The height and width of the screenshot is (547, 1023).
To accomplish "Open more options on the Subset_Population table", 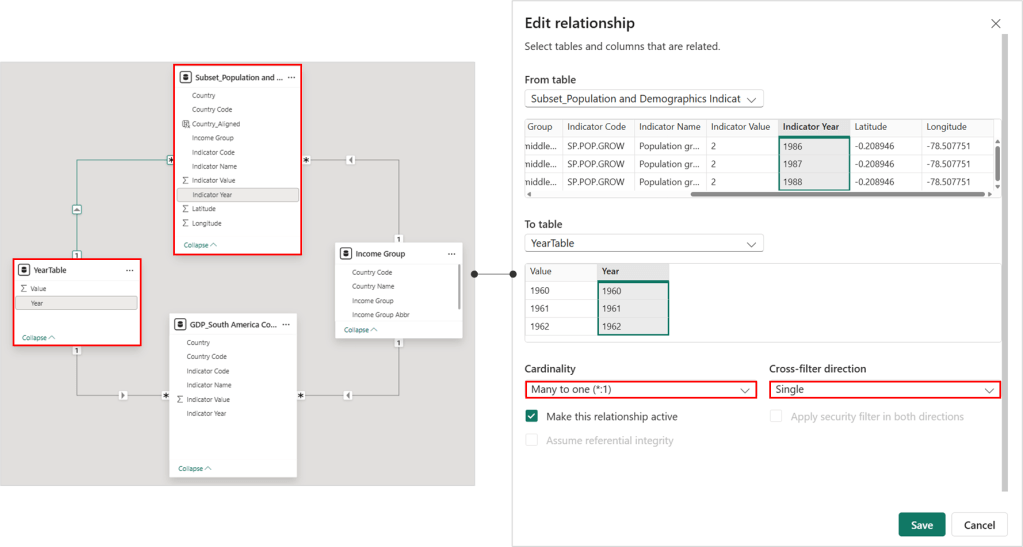I will 290,77.
